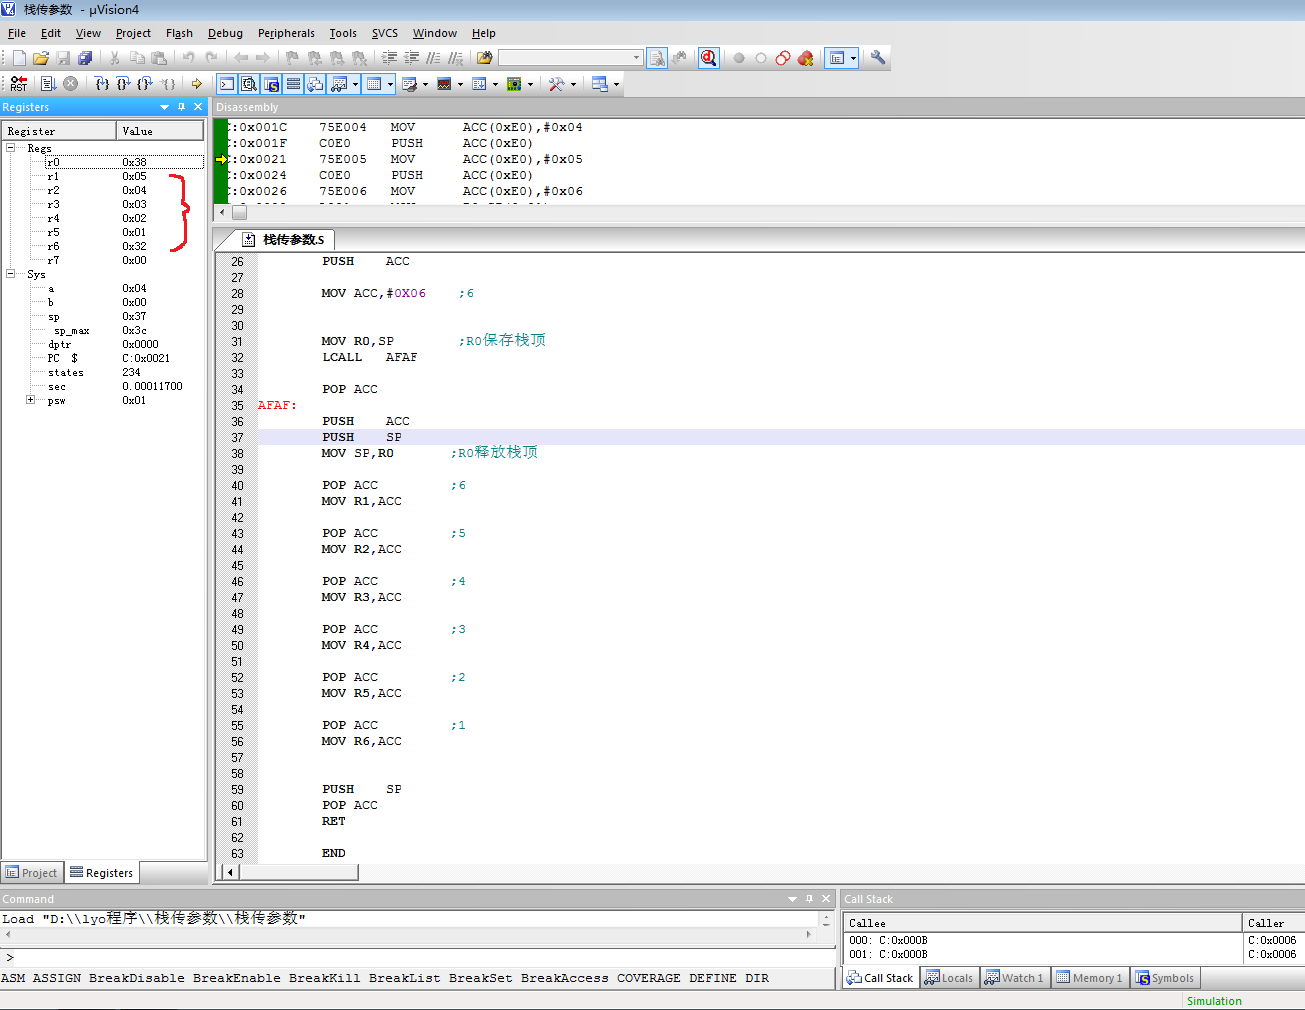Close the Command panel

[x=826, y=899]
